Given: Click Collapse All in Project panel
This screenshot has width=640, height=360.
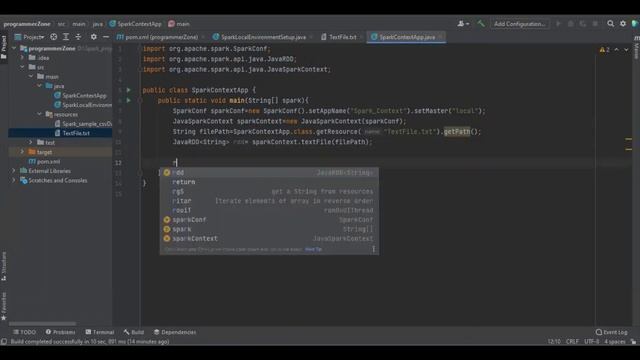Looking at the screenshot, I should pyautogui.click(x=78, y=37).
